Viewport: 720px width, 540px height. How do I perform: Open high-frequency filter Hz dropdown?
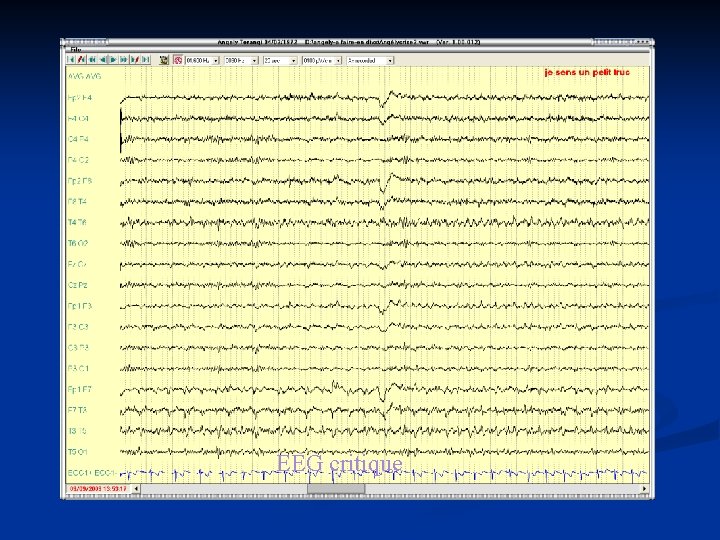242,61
